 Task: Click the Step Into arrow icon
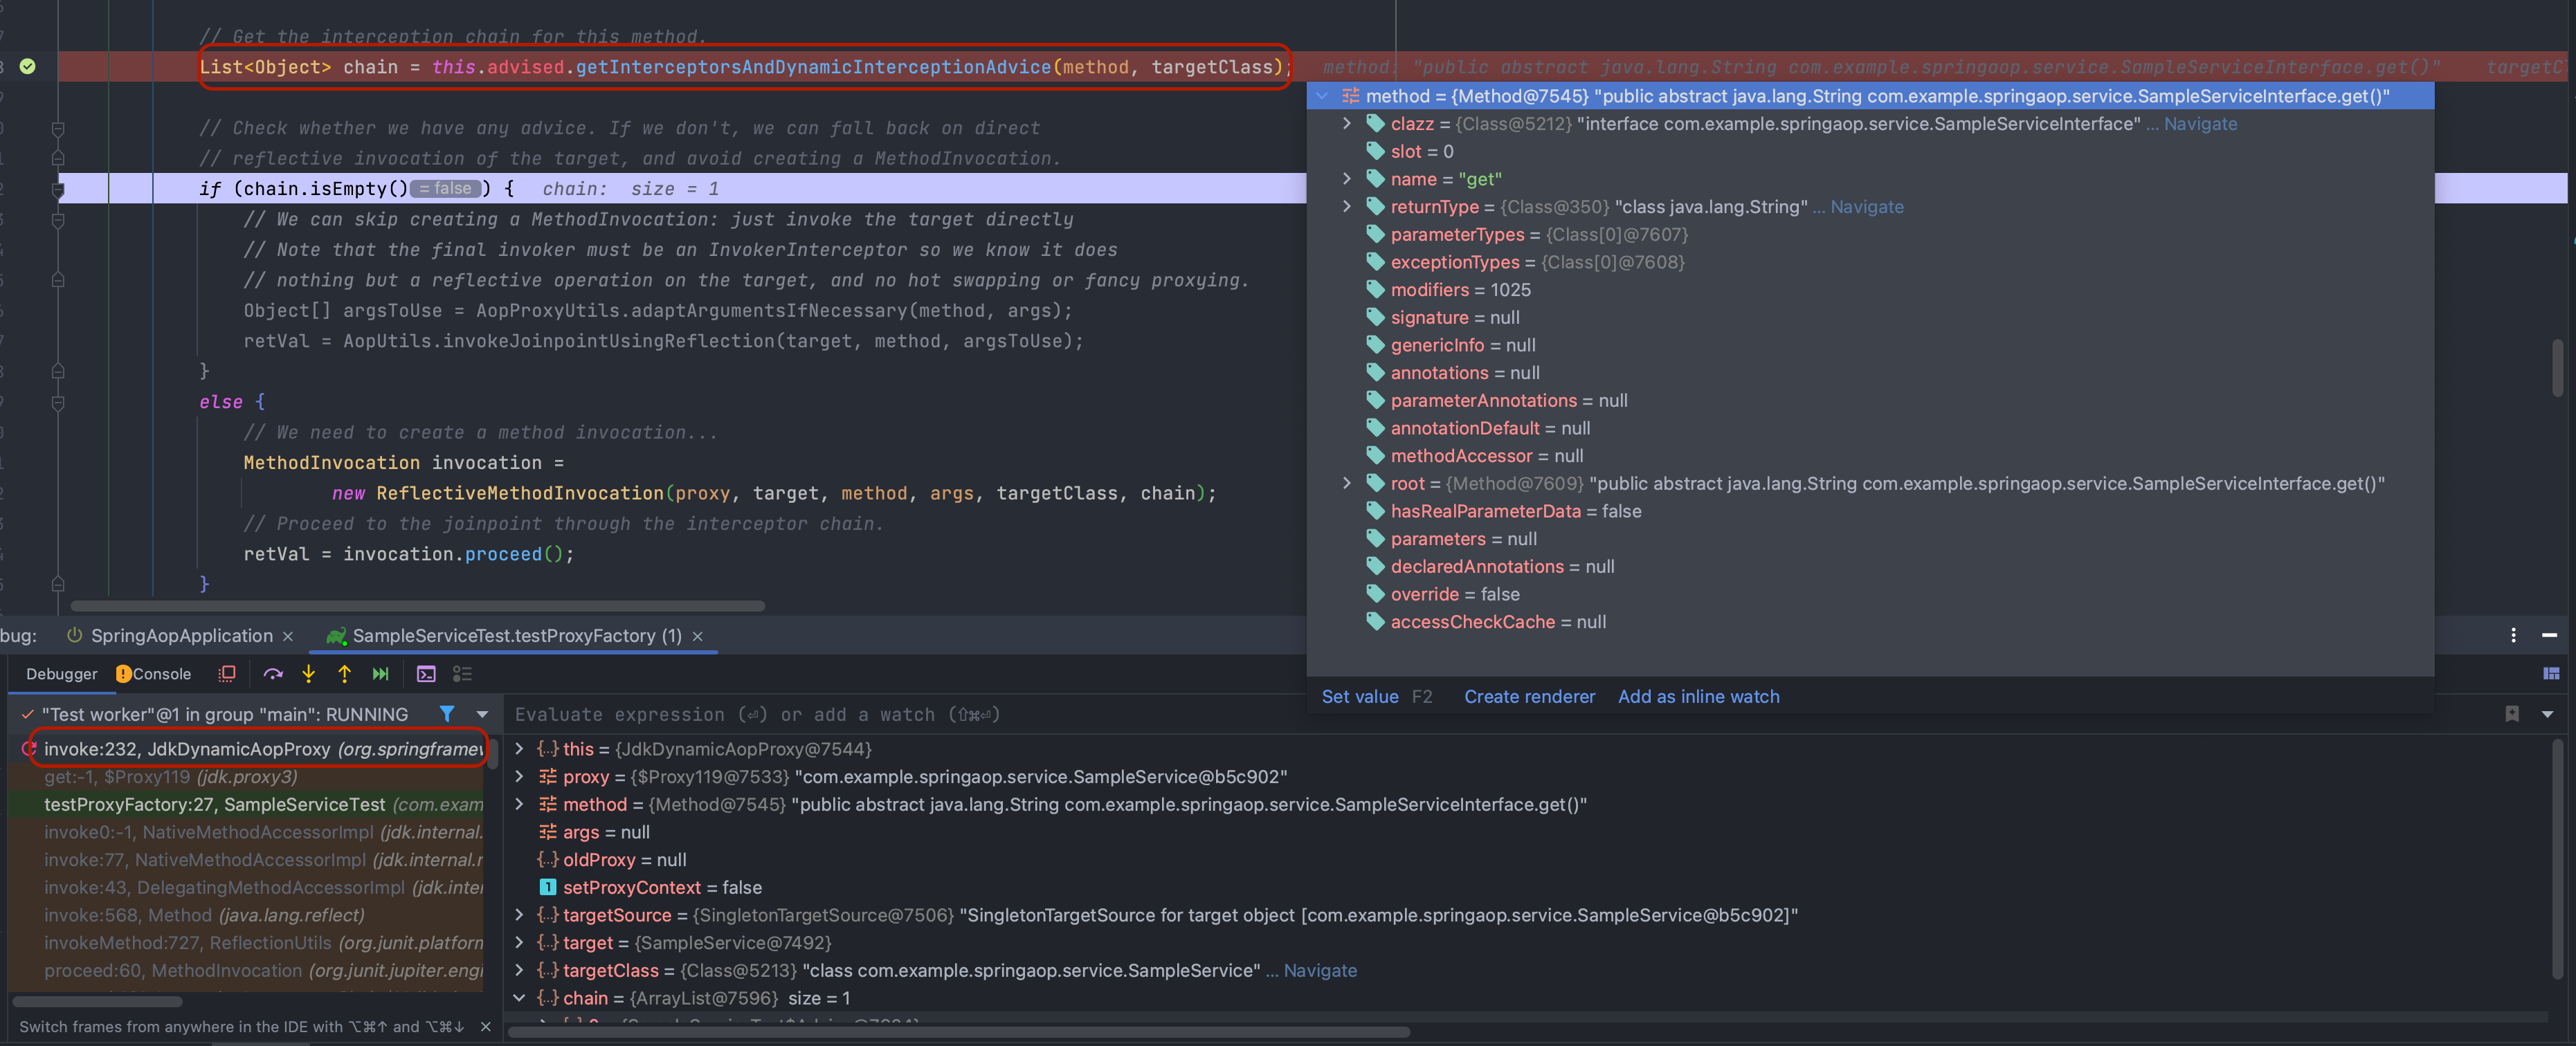(x=309, y=674)
